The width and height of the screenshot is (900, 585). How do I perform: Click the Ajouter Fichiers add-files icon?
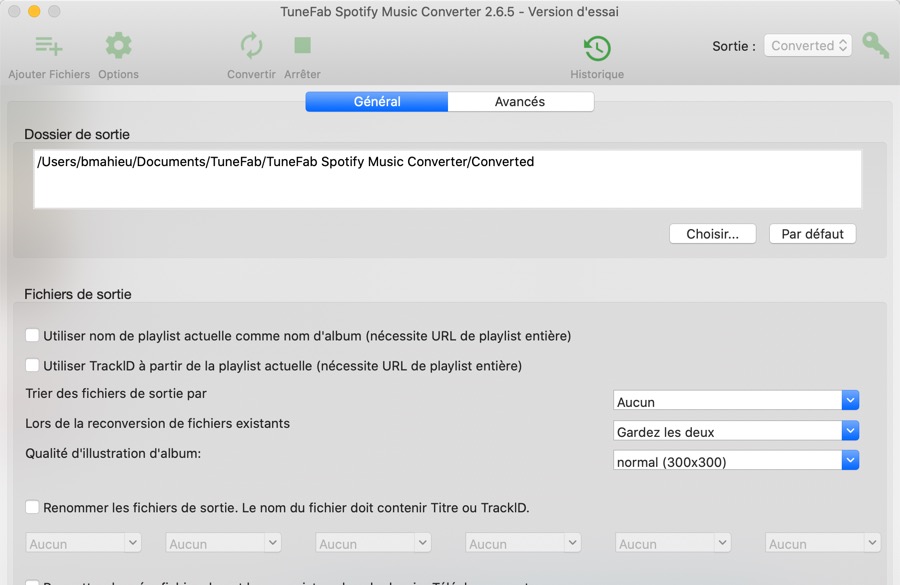pyautogui.click(x=48, y=46)
